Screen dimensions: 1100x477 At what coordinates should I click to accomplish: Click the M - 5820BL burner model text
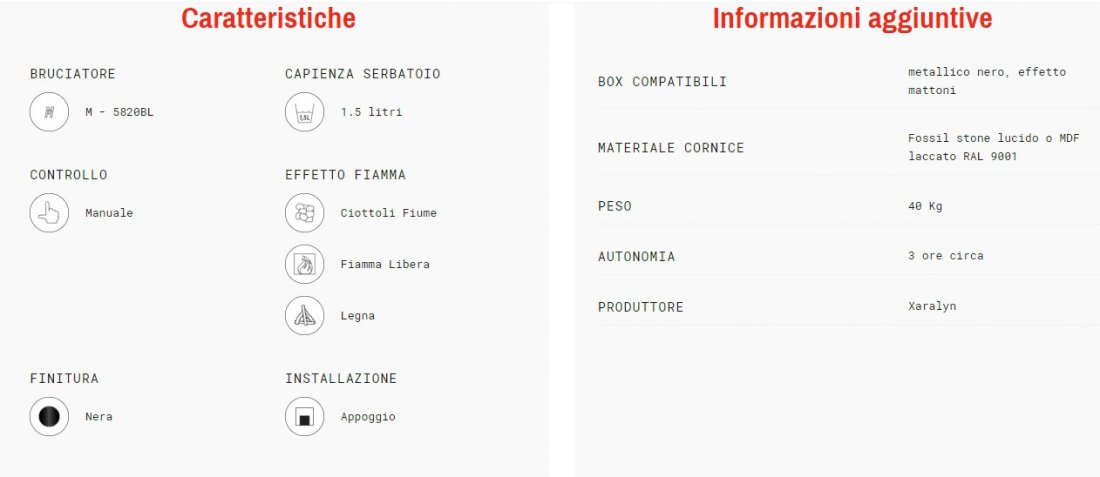(x=119, y=112)
